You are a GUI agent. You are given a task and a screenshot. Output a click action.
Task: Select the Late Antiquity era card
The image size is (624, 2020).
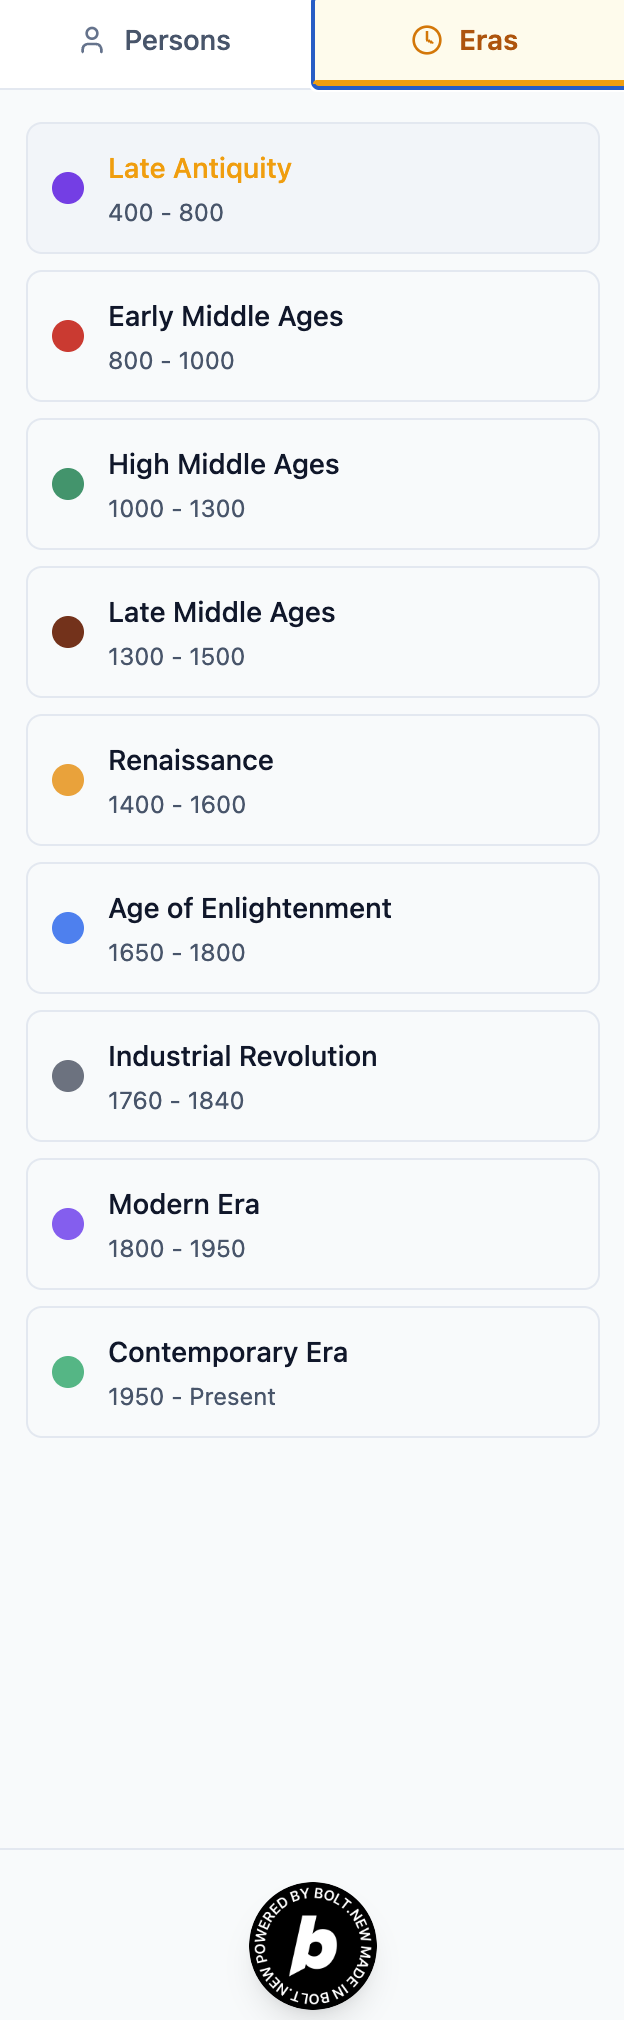313,188
